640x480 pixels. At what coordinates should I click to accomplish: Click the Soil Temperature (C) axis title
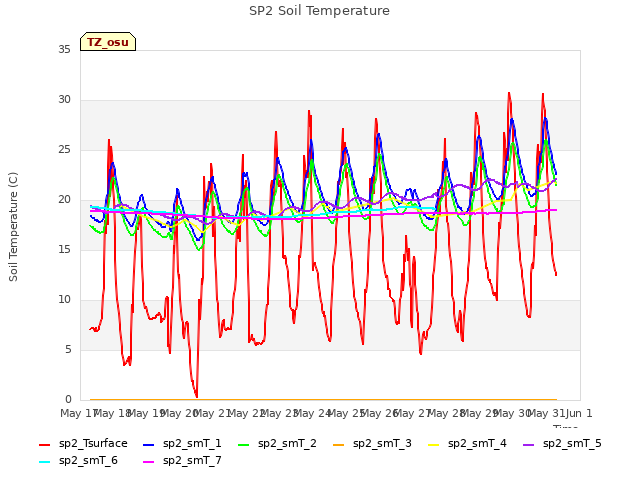(13, 227)
